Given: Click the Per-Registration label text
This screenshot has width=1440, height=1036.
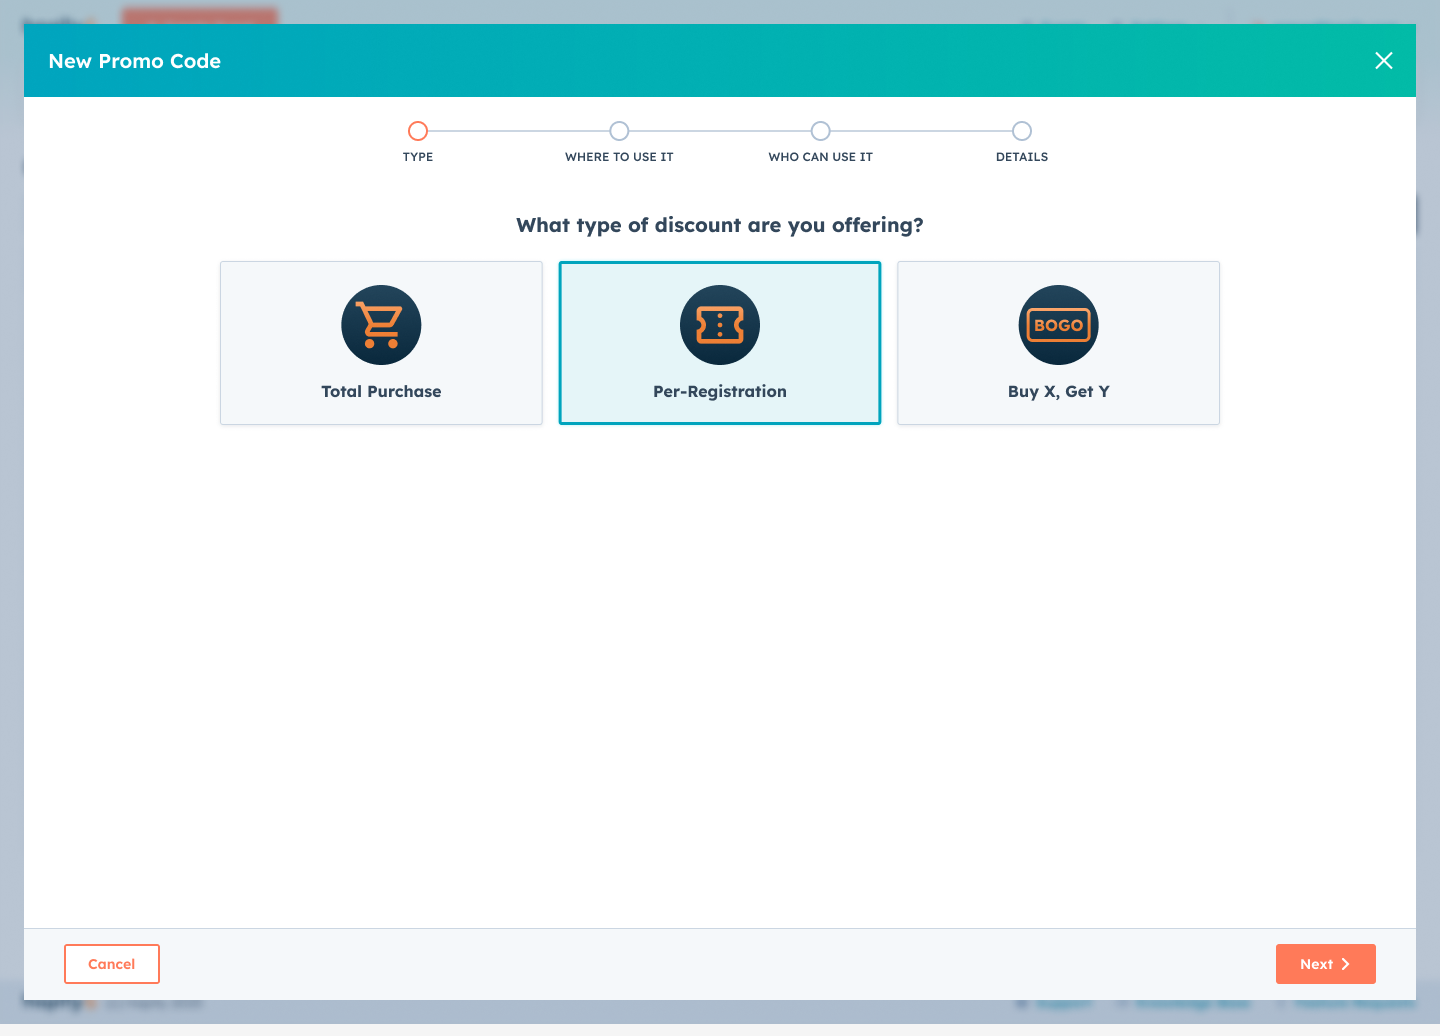Looking at the screenshot, I should [720, 392].
